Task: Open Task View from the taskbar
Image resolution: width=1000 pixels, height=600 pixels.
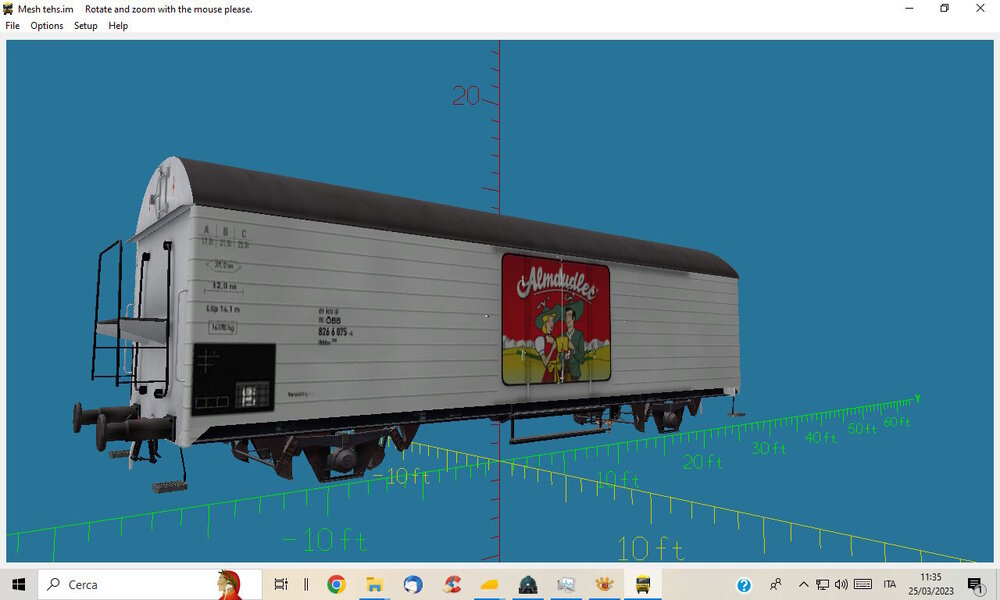Action: tap(281, 584)
